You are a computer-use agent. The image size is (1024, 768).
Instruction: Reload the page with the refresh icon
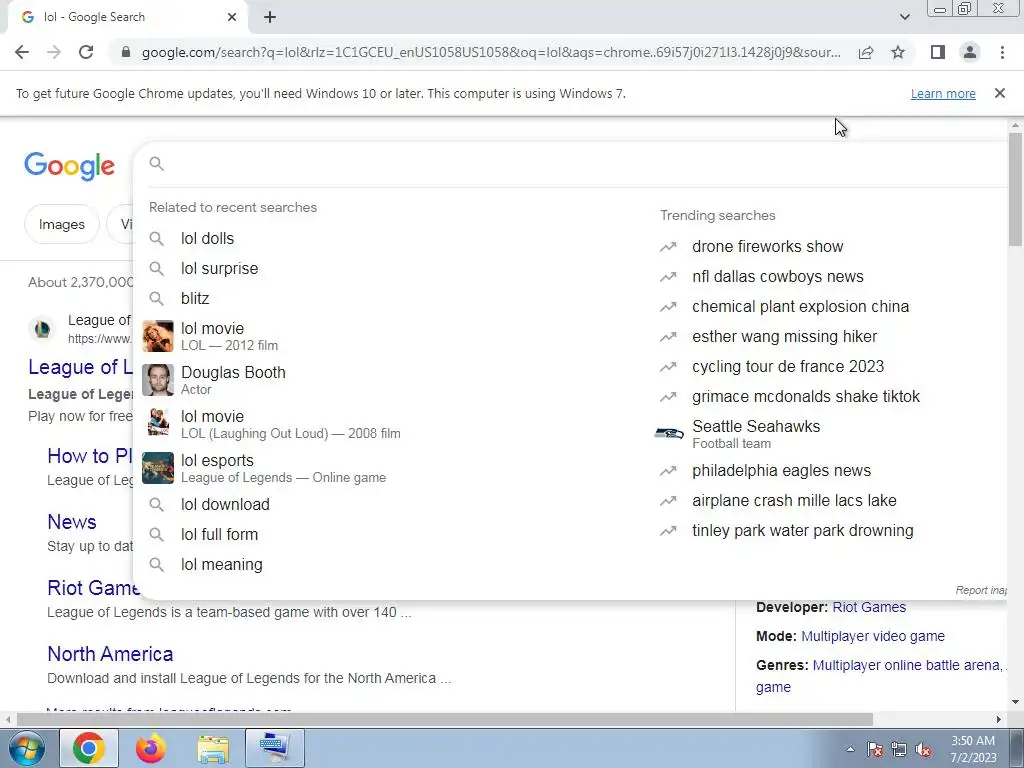click(x=86, y=52)
